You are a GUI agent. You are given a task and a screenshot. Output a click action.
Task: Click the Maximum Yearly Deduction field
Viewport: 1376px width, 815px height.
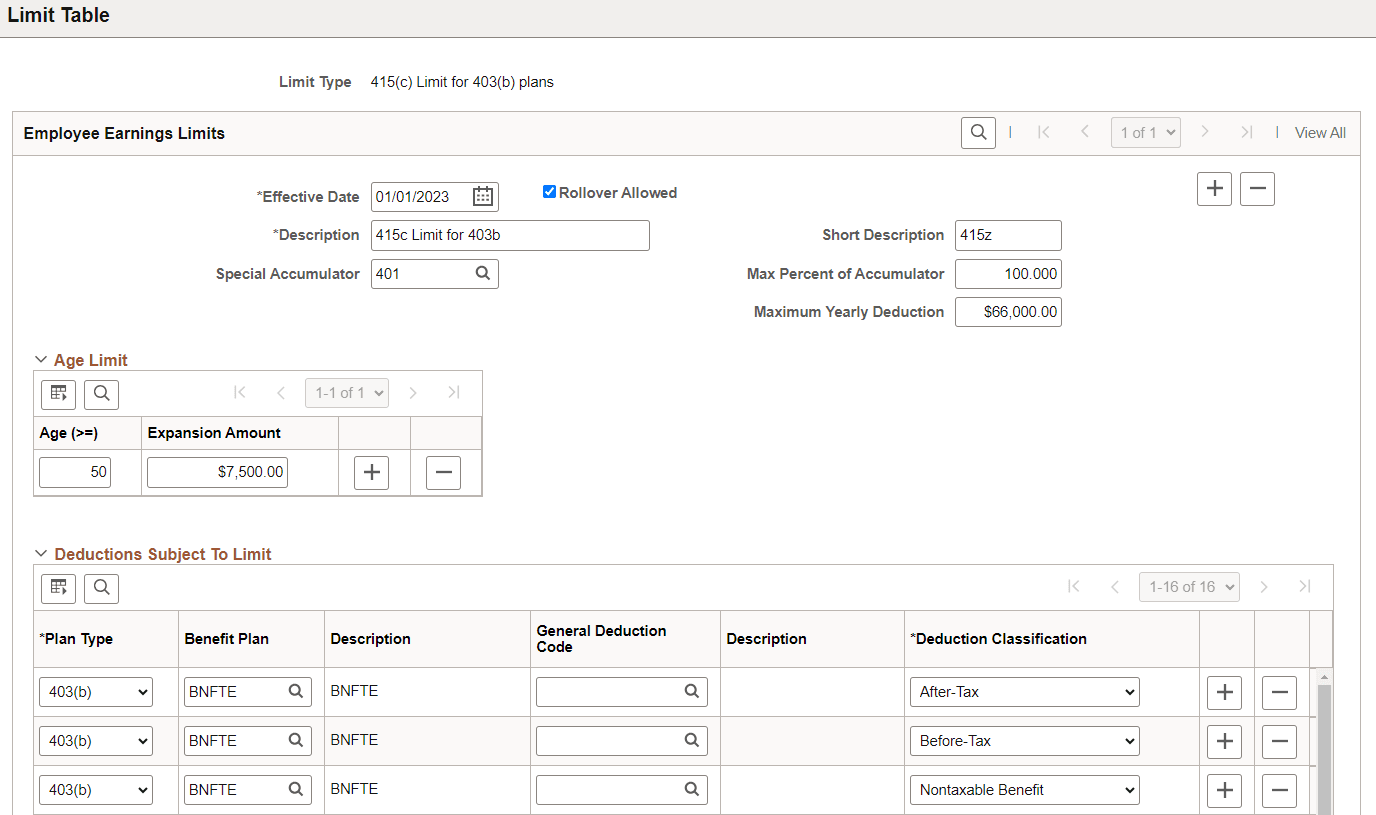coord(1008,312)
